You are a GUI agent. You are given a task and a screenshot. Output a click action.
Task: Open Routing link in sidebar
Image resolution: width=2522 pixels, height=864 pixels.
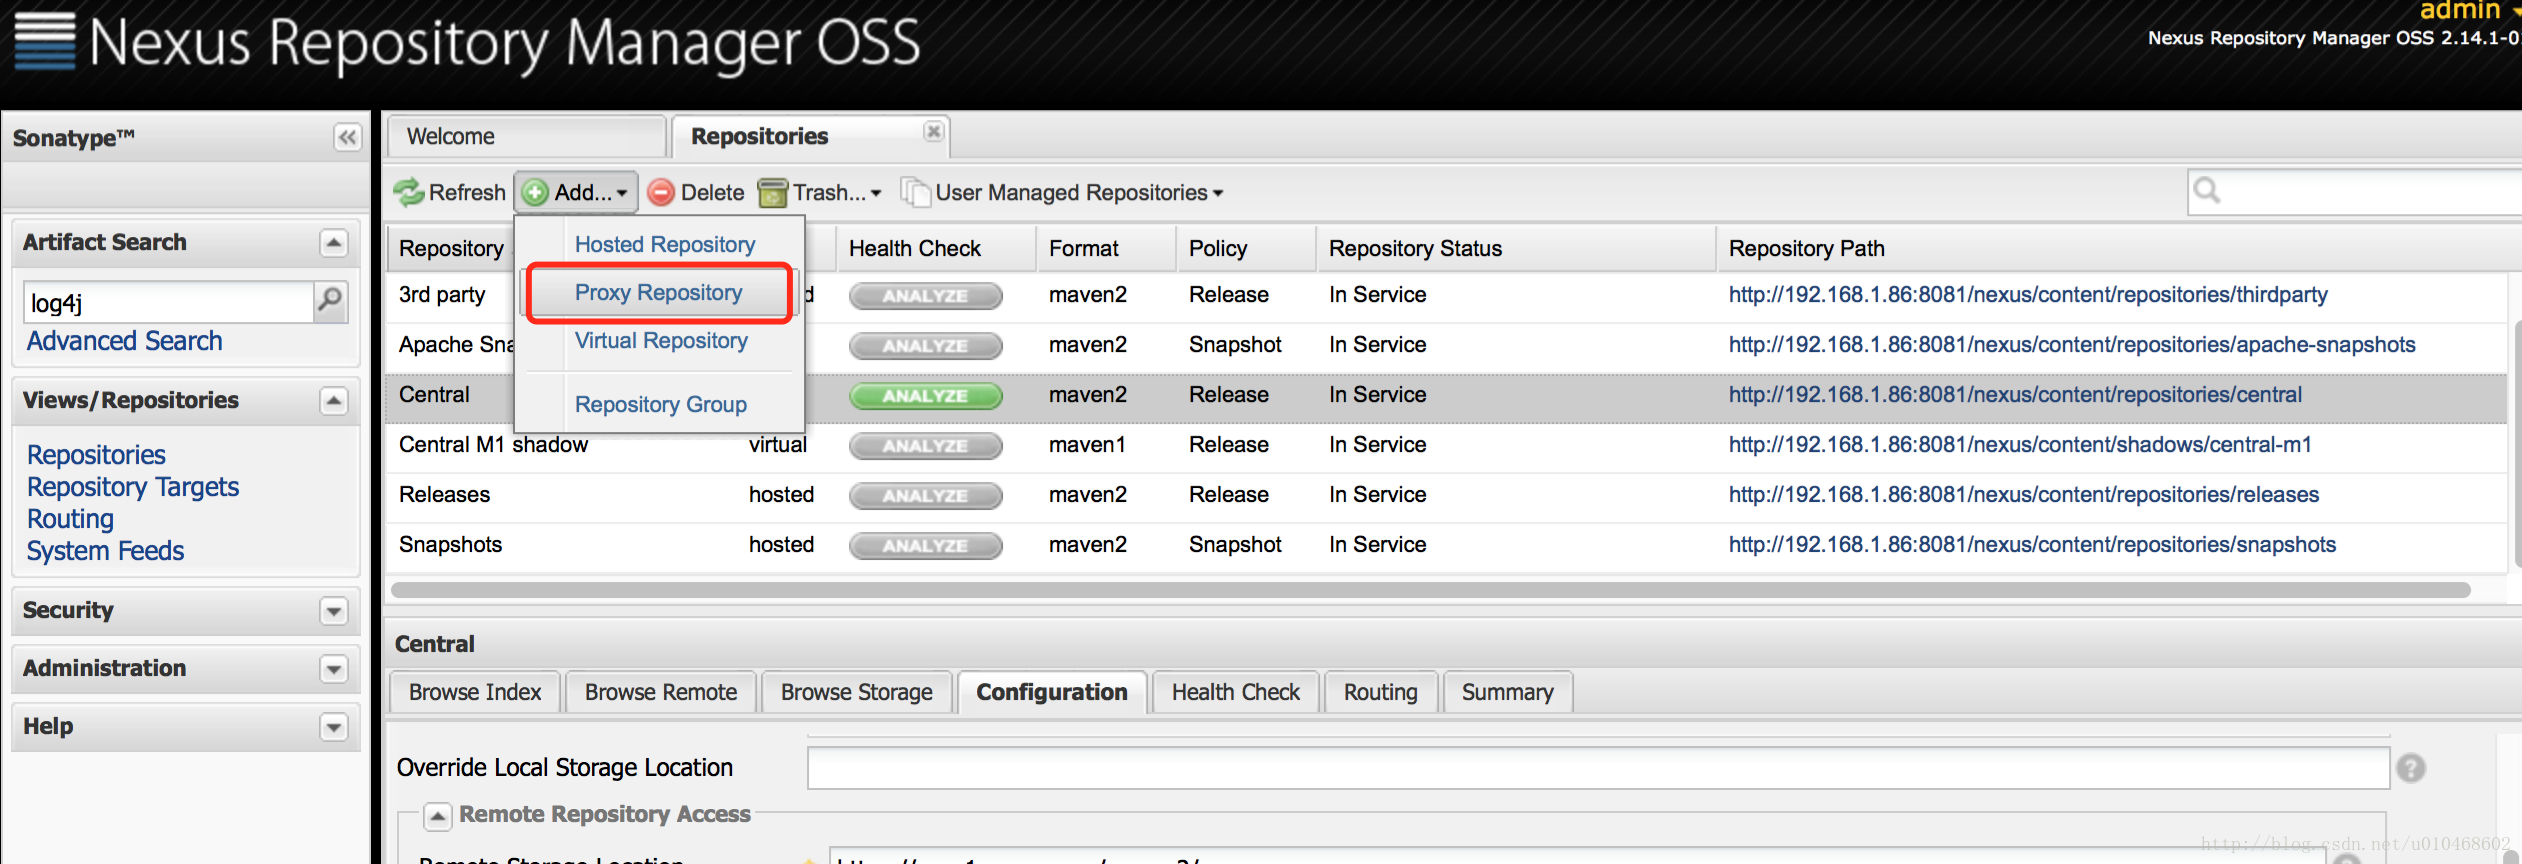coord(70,519)
